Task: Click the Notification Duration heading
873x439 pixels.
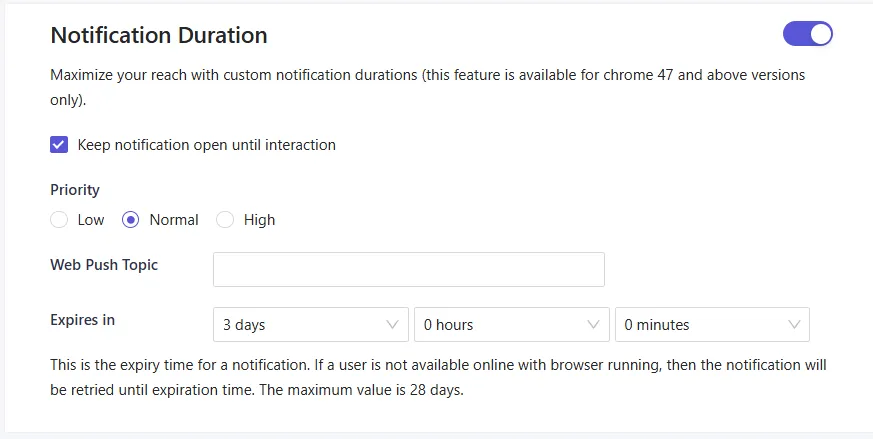Action: (x=159, y=36)
